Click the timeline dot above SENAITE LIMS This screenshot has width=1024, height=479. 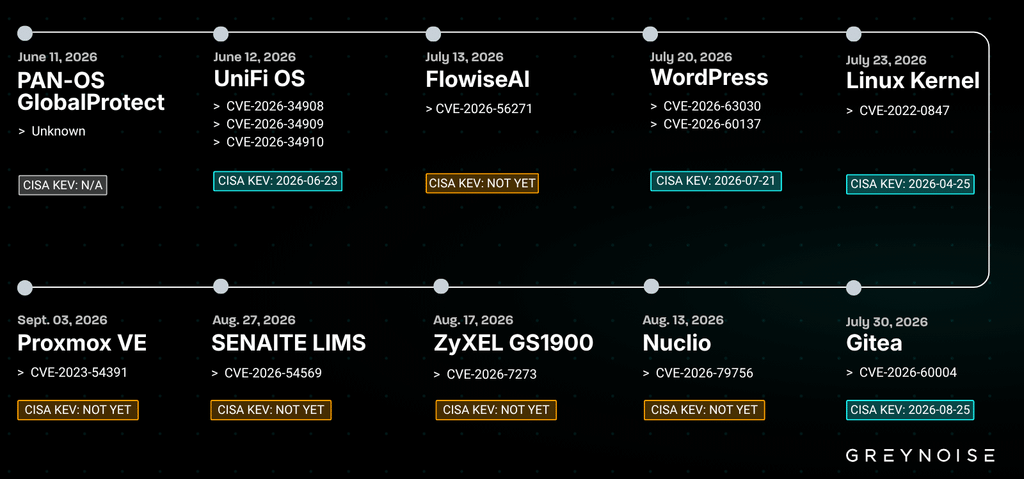tap(221, 286)
